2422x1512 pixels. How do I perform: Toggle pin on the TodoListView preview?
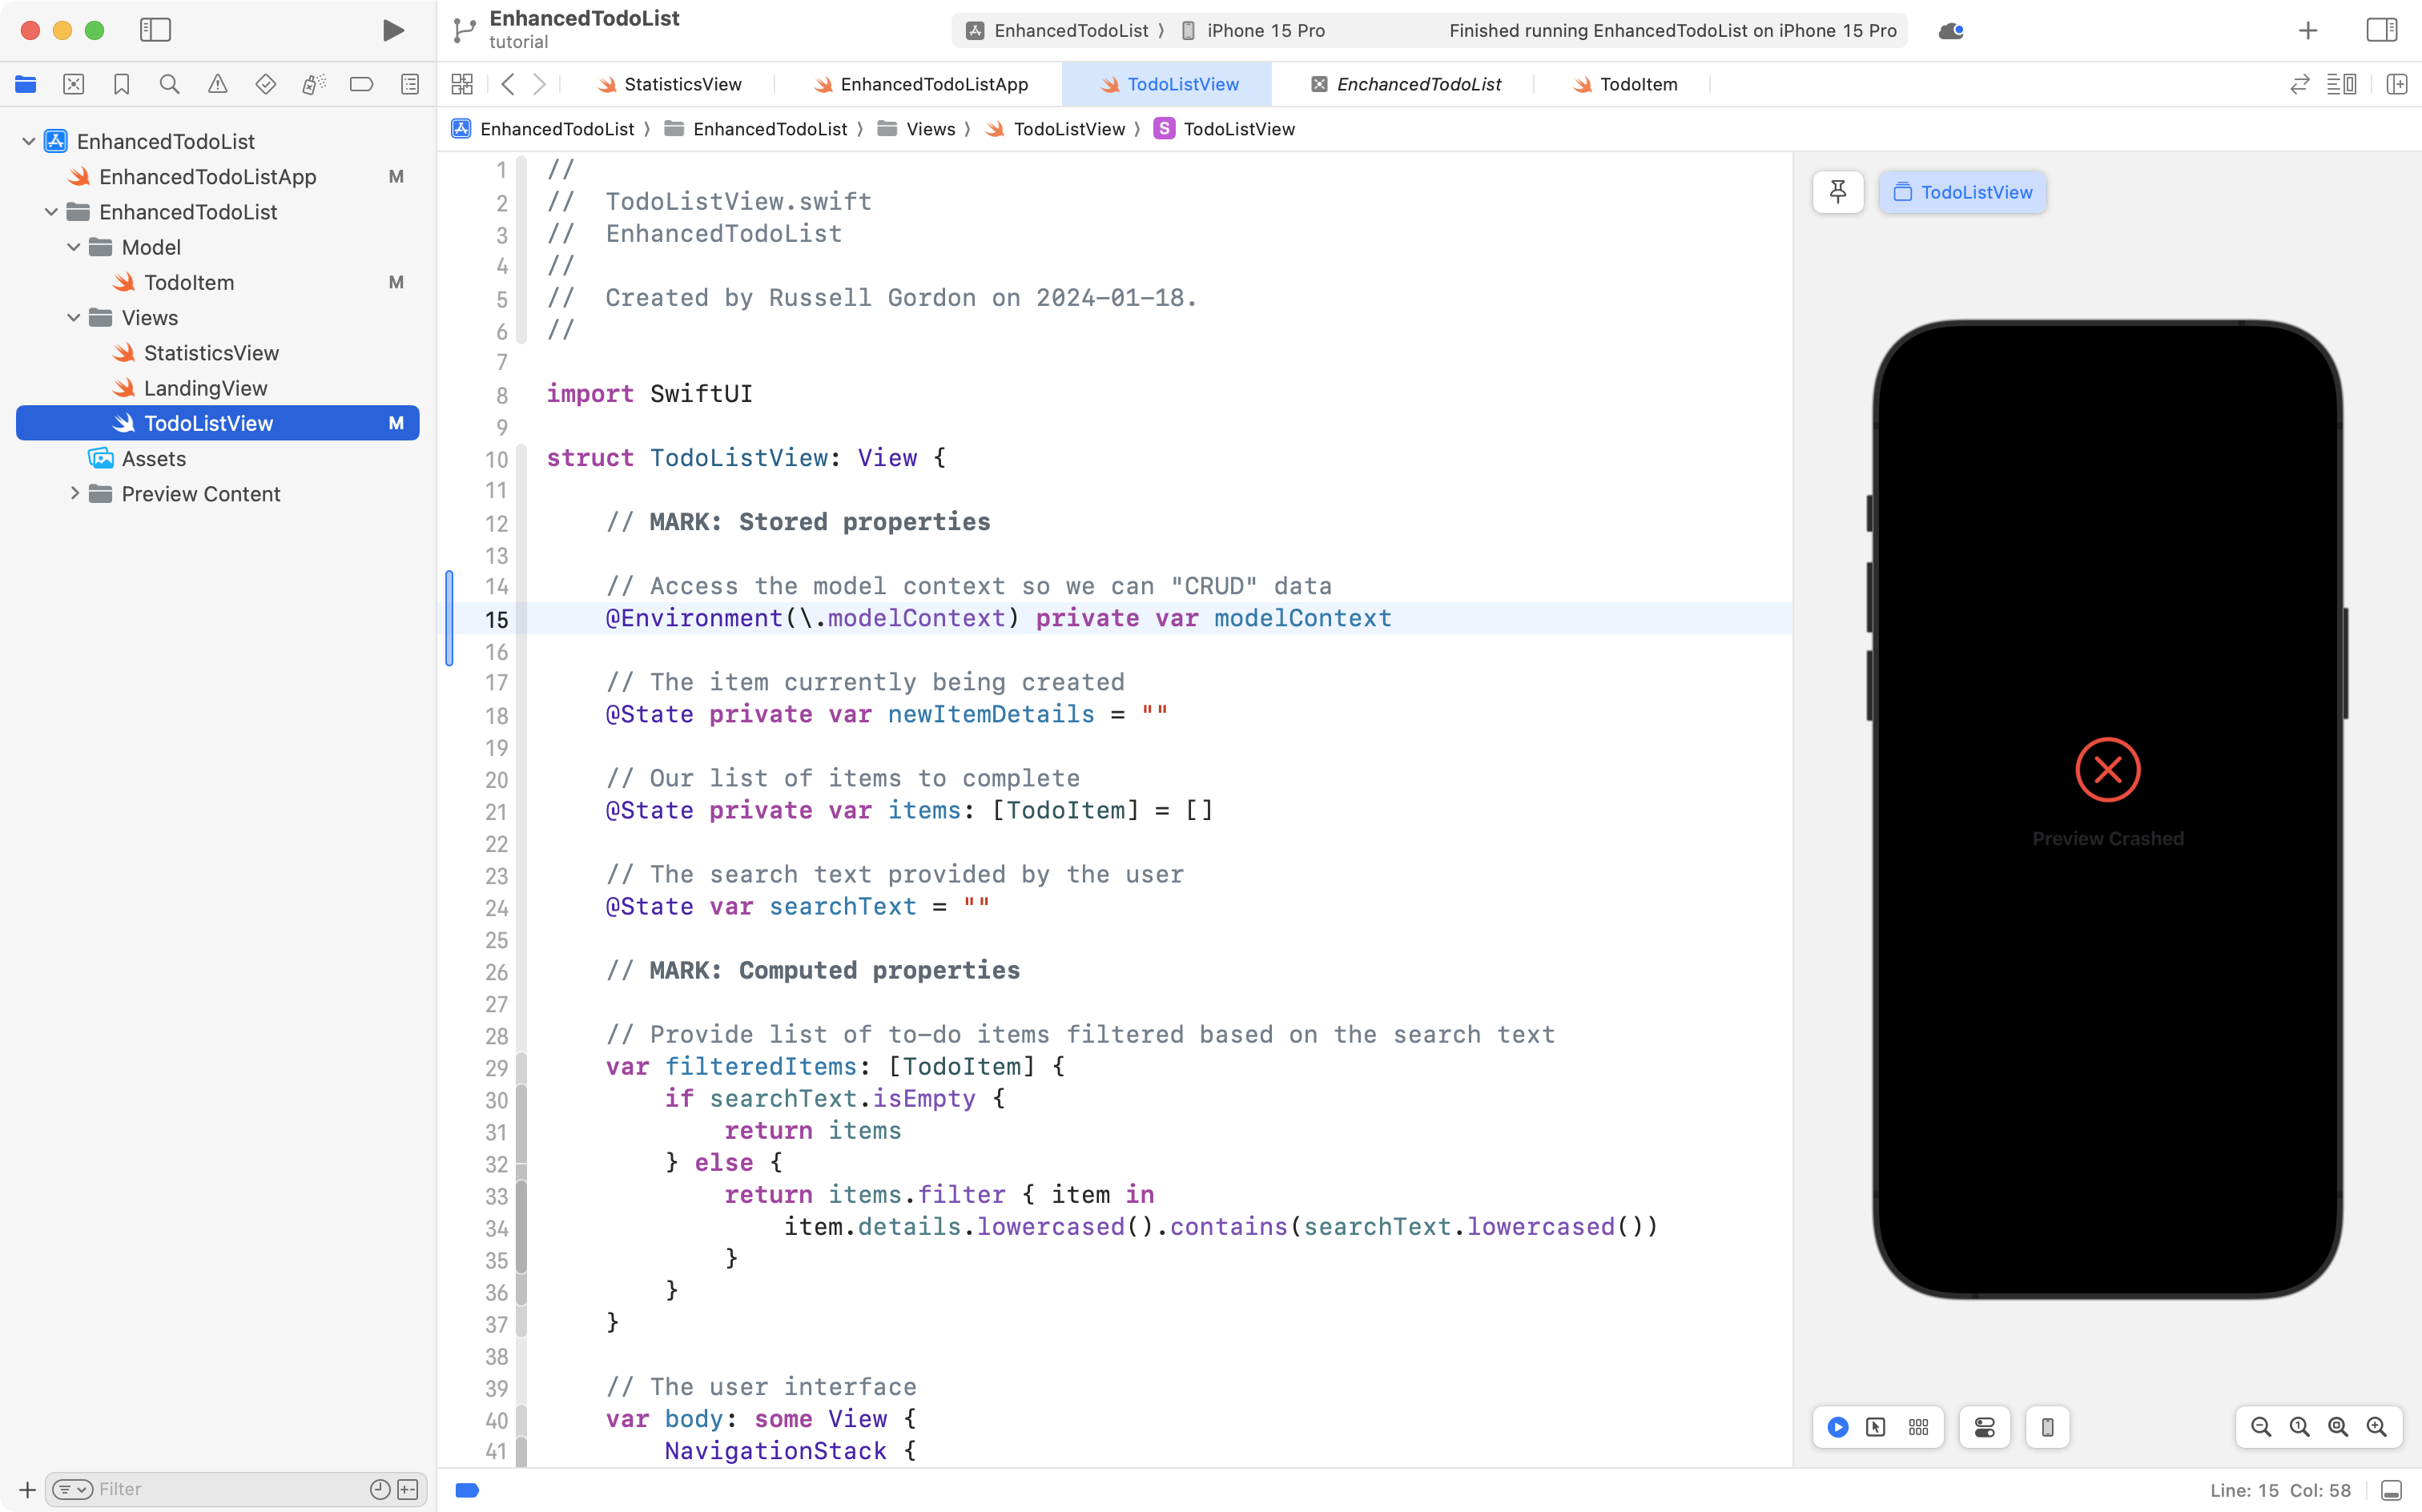coord(1838,191)
